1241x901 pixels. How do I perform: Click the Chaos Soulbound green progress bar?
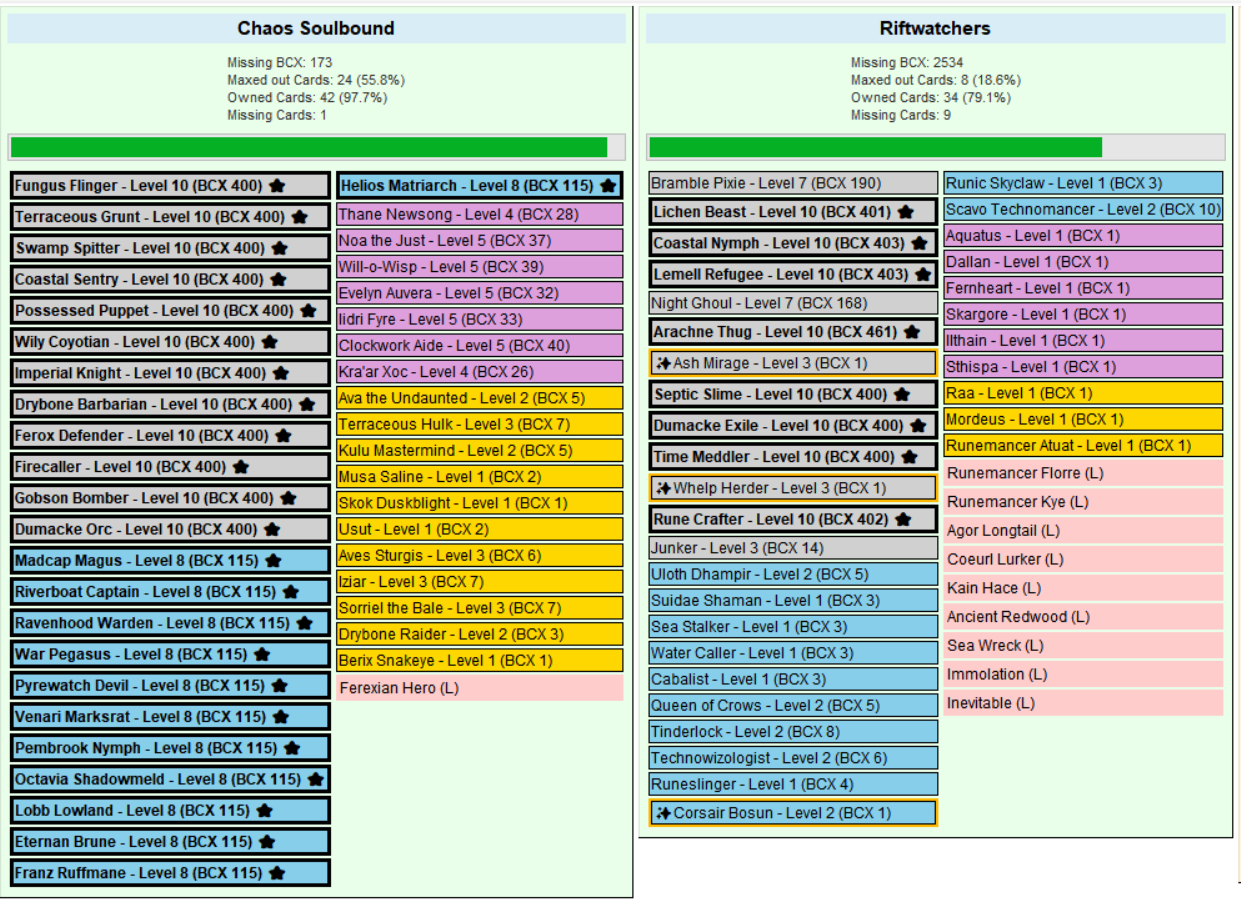click(309, 148)
